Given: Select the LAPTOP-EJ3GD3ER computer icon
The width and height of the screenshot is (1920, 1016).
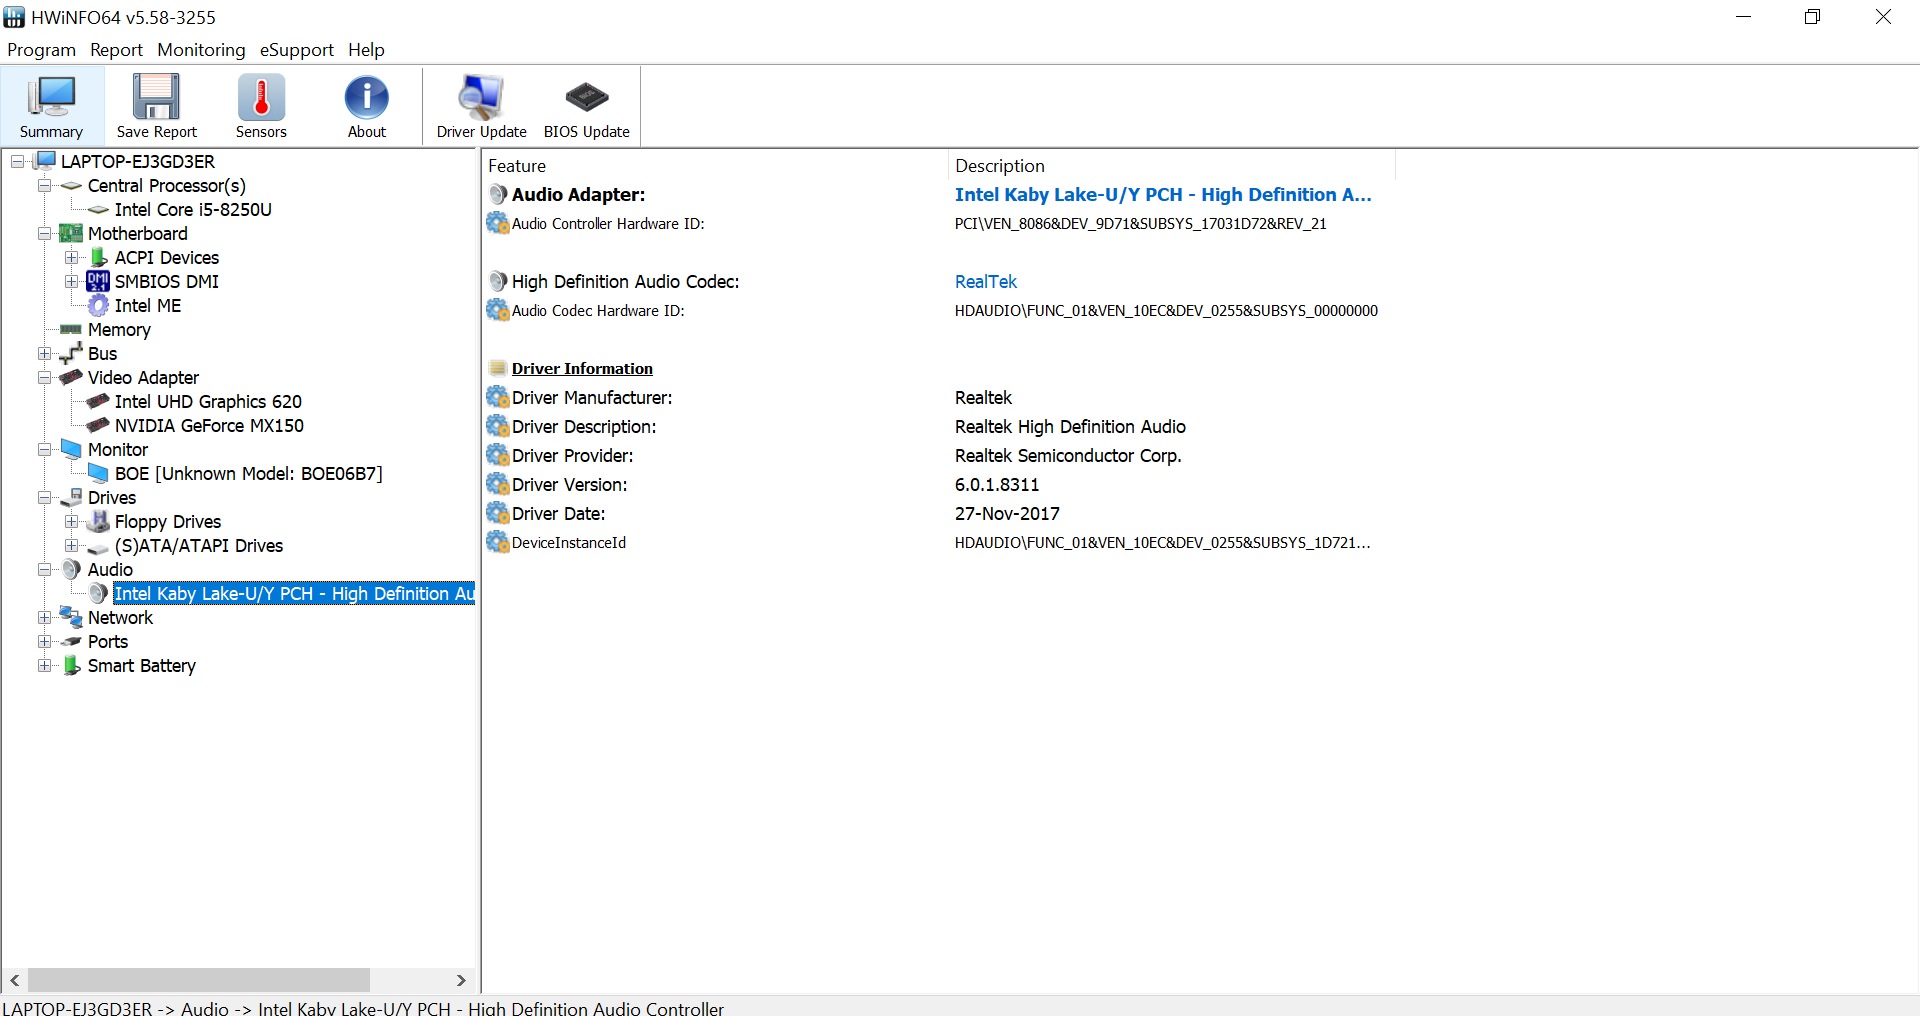Looking at the screenshot, I should 45,161.
